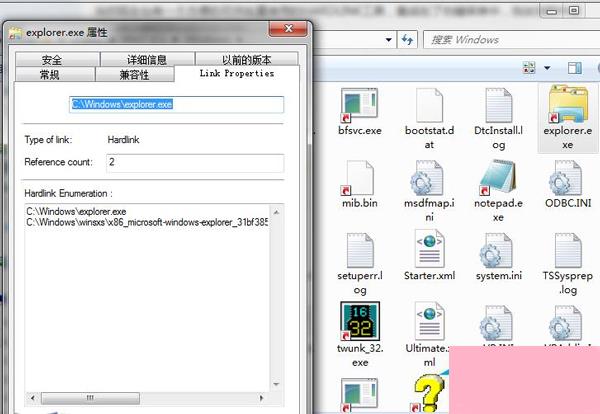Select the mib.bin file icon
The width and height of the screenshot is (600, 414).
(359, 178)
